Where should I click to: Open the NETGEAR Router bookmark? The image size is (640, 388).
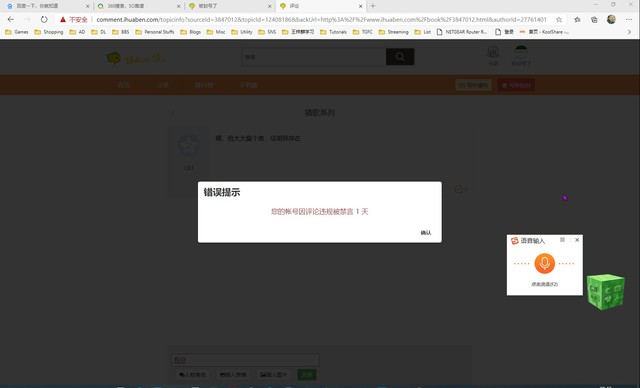[462, 32]
